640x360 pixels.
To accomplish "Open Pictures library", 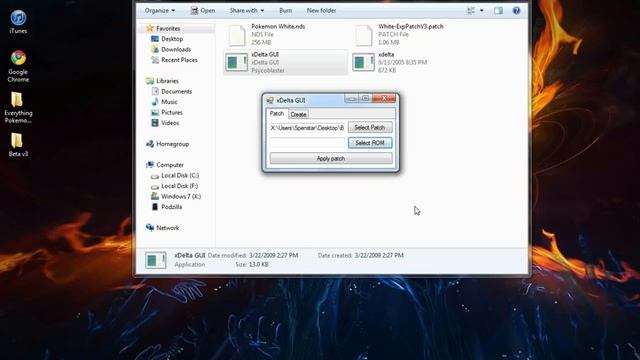I will tap(172, 112).
